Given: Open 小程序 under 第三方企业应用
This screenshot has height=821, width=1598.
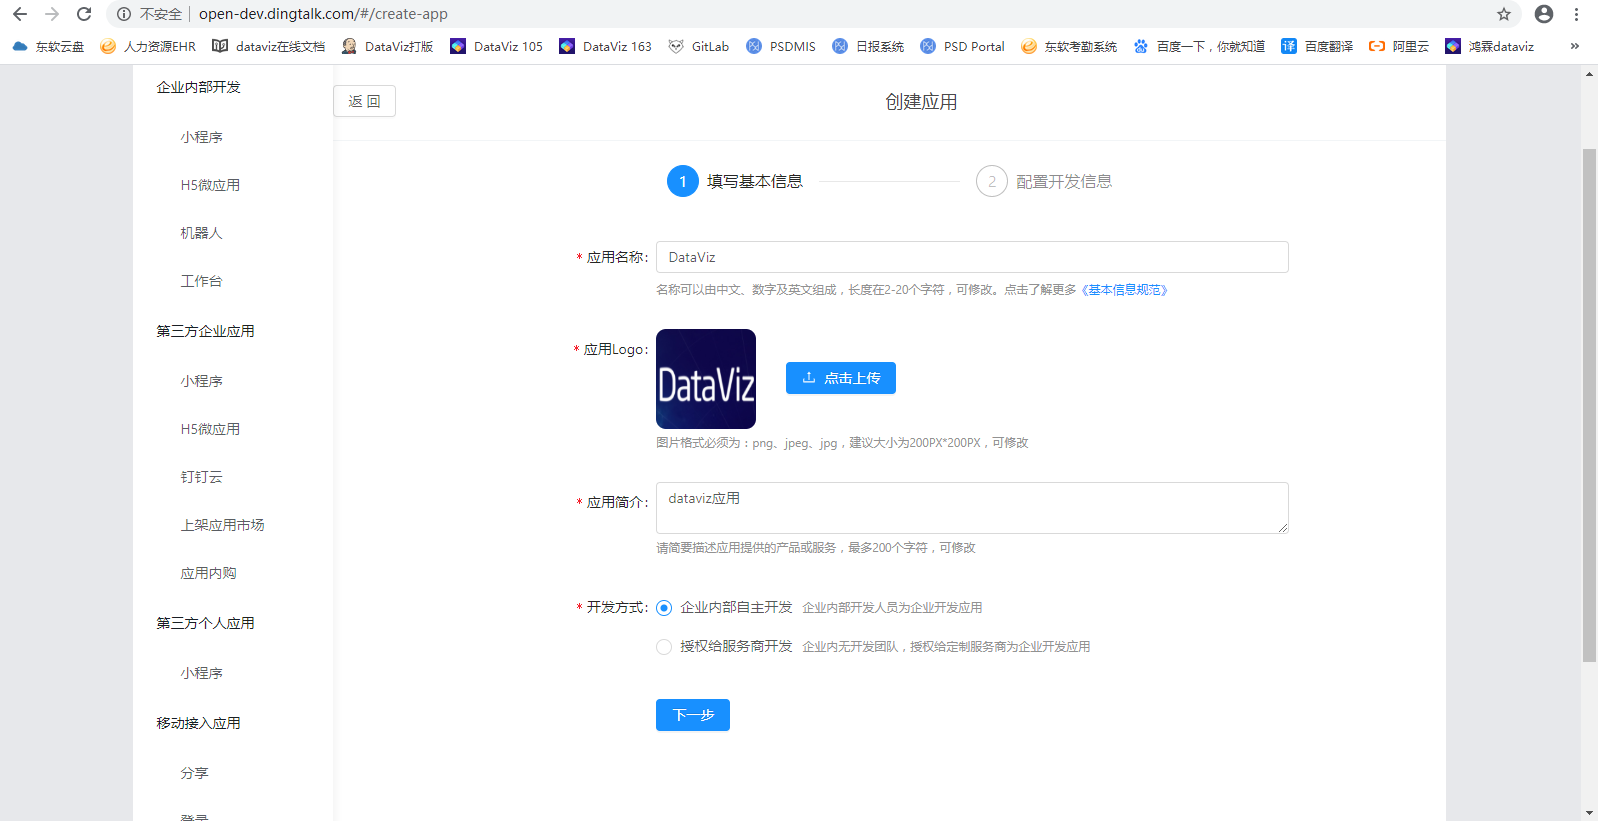Looking at the screenshot, I should [202, 381].
